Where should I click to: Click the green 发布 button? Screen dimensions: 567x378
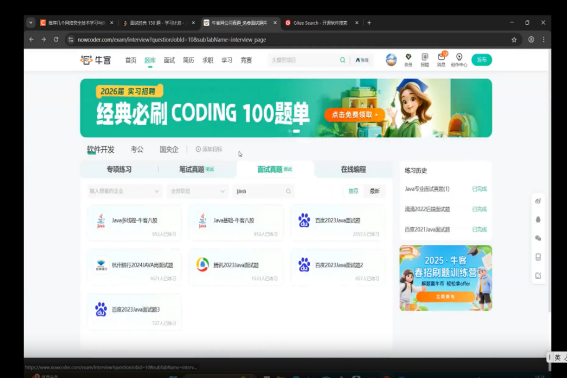pos(482,60)
